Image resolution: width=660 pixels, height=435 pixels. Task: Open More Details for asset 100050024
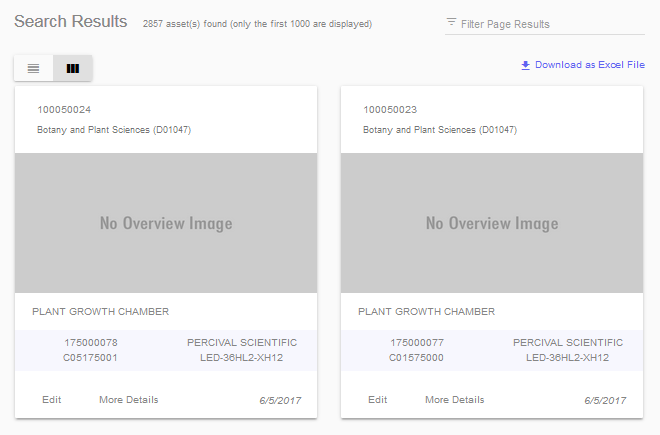[x=128, y=400]
